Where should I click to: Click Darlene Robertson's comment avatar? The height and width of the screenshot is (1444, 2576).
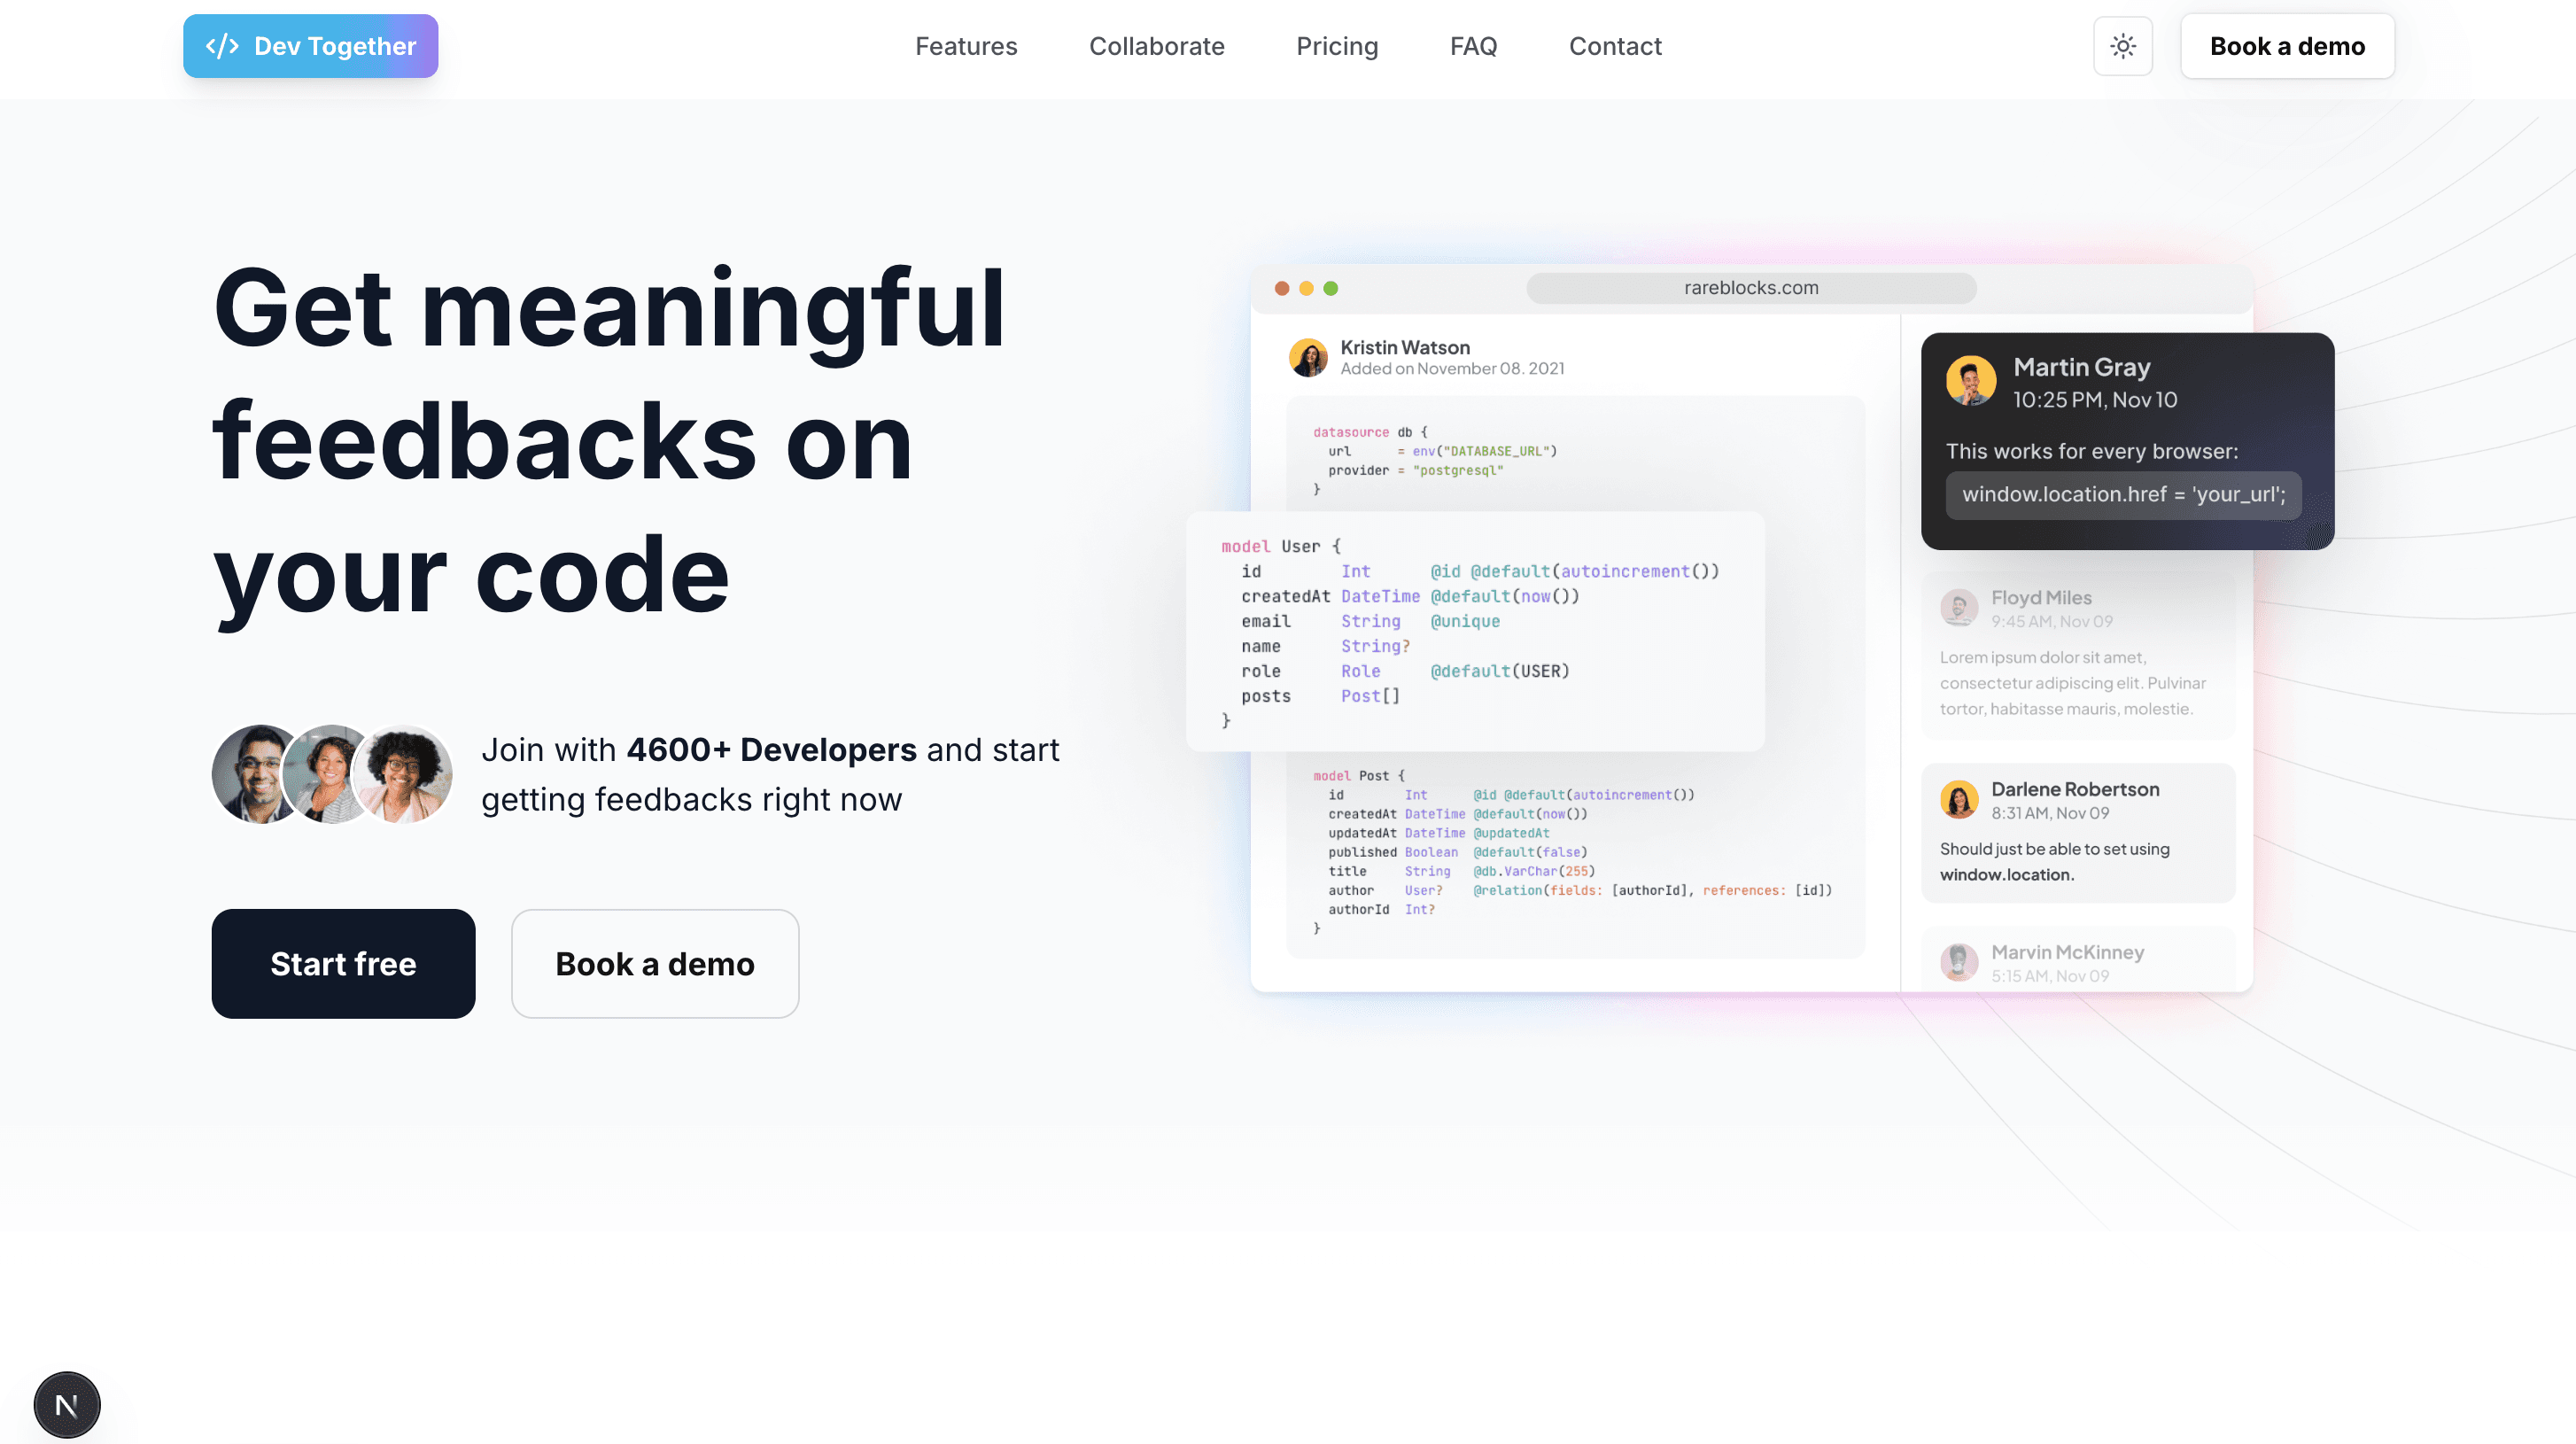click(1959, 799)
